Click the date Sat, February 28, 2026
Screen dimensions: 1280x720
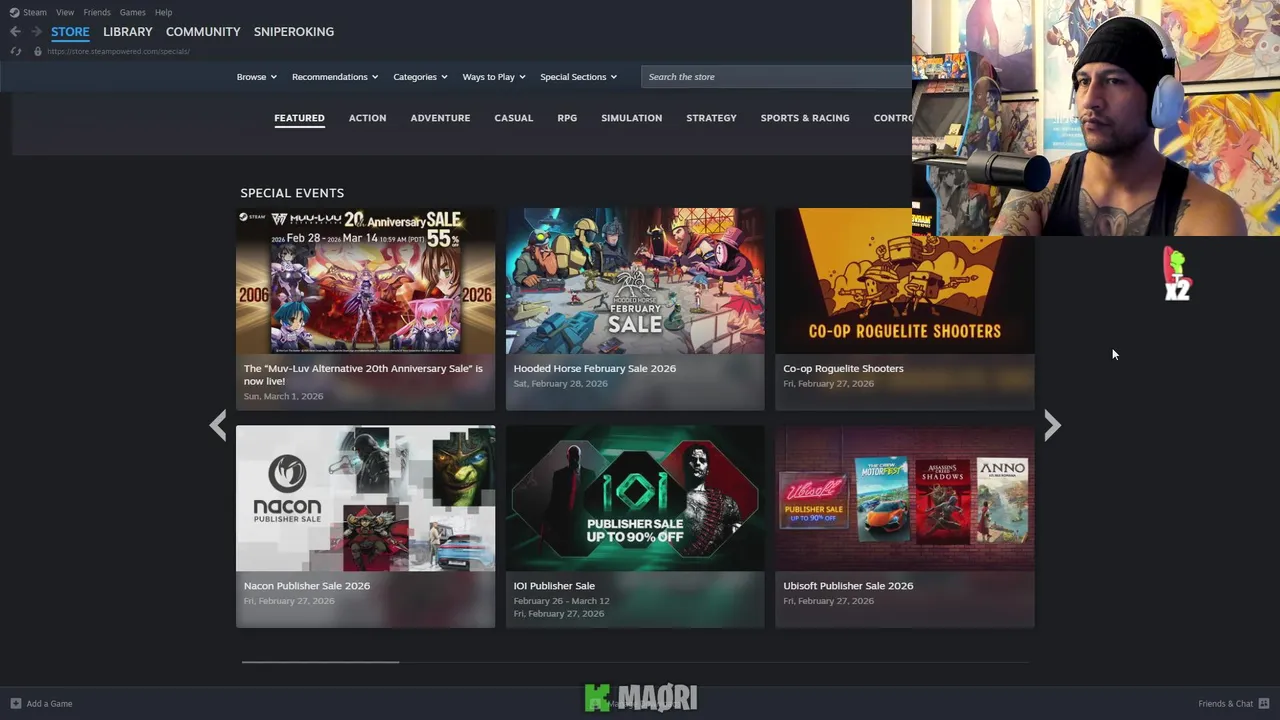coord(561,383)
